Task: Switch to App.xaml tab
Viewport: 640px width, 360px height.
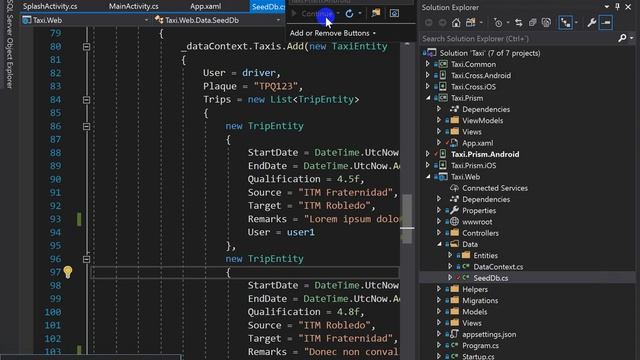Action: (x=206, y=7)
